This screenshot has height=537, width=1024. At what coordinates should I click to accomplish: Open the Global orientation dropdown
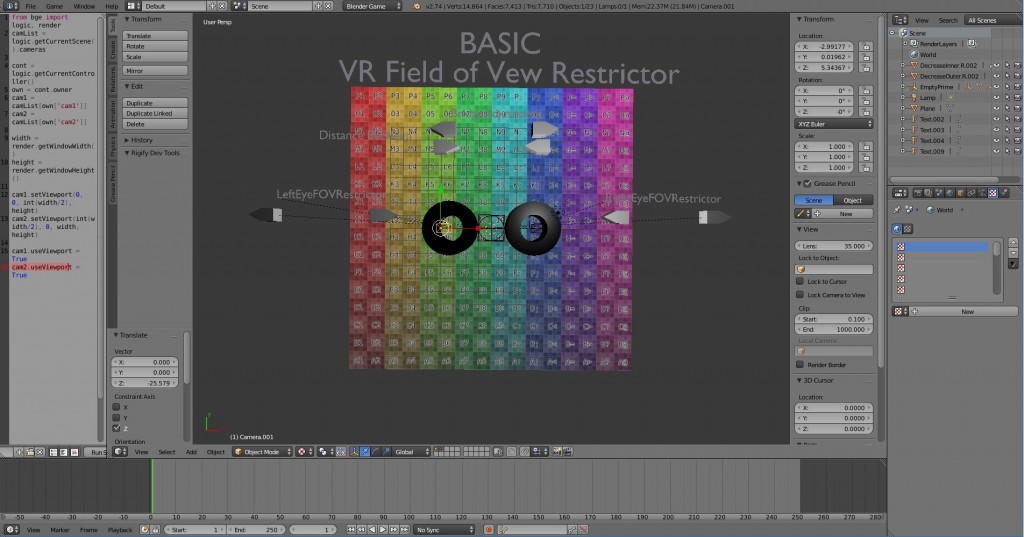[411, 451]
